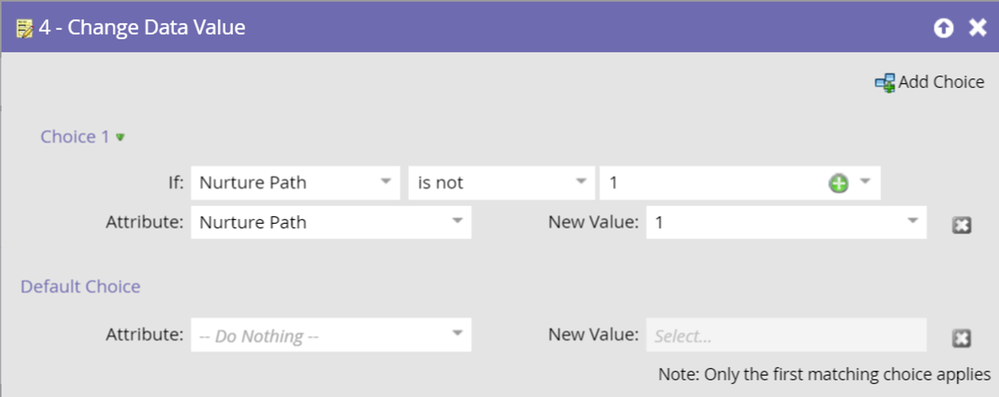Open the Do Nothing attribute dropdown
Image resolution: width=999 pixels, height=397 pixels.
[331, 335]
